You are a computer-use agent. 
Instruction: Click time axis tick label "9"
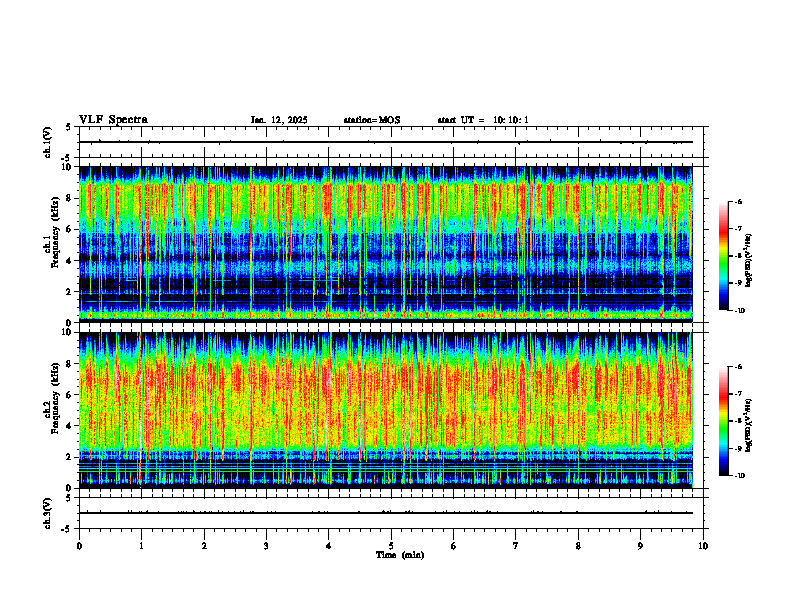tap(640, 546)
